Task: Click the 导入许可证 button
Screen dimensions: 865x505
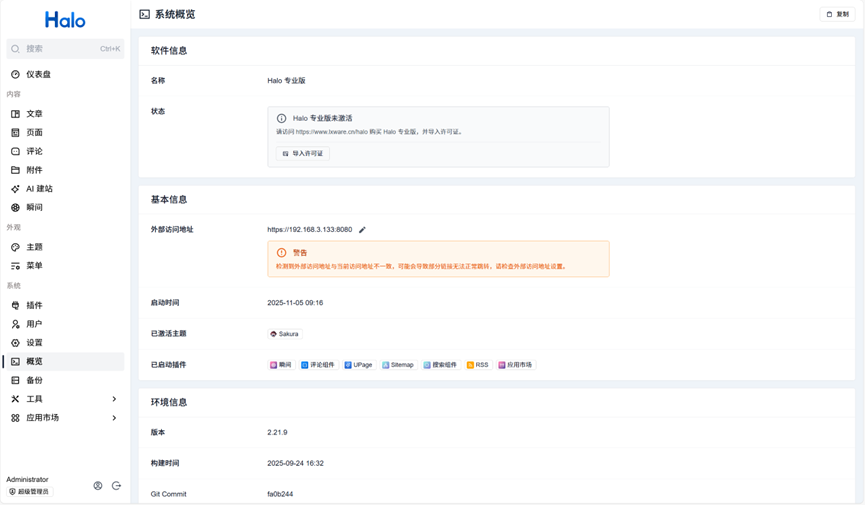Action: click(303, 154)
